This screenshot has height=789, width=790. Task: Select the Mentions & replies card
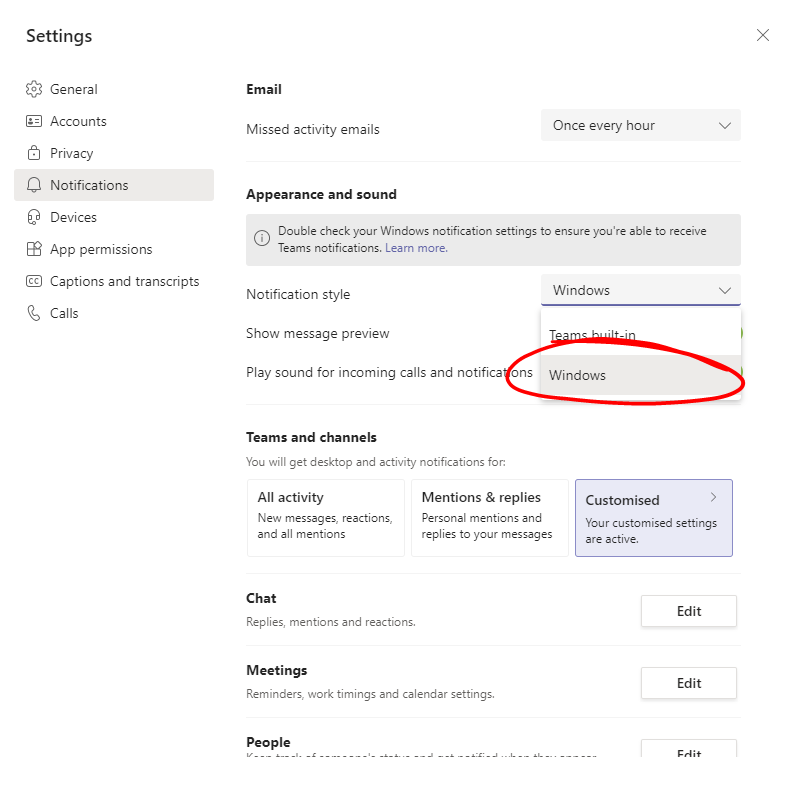[x=488, y=517]
